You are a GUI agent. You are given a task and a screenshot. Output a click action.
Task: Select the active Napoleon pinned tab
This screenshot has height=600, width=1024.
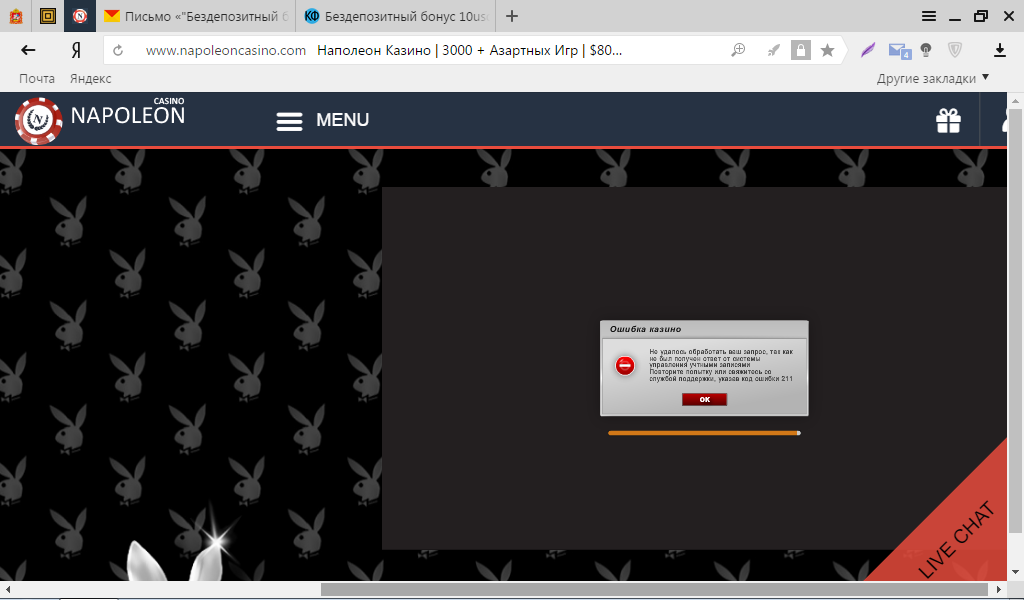click(x=80, y=16)
